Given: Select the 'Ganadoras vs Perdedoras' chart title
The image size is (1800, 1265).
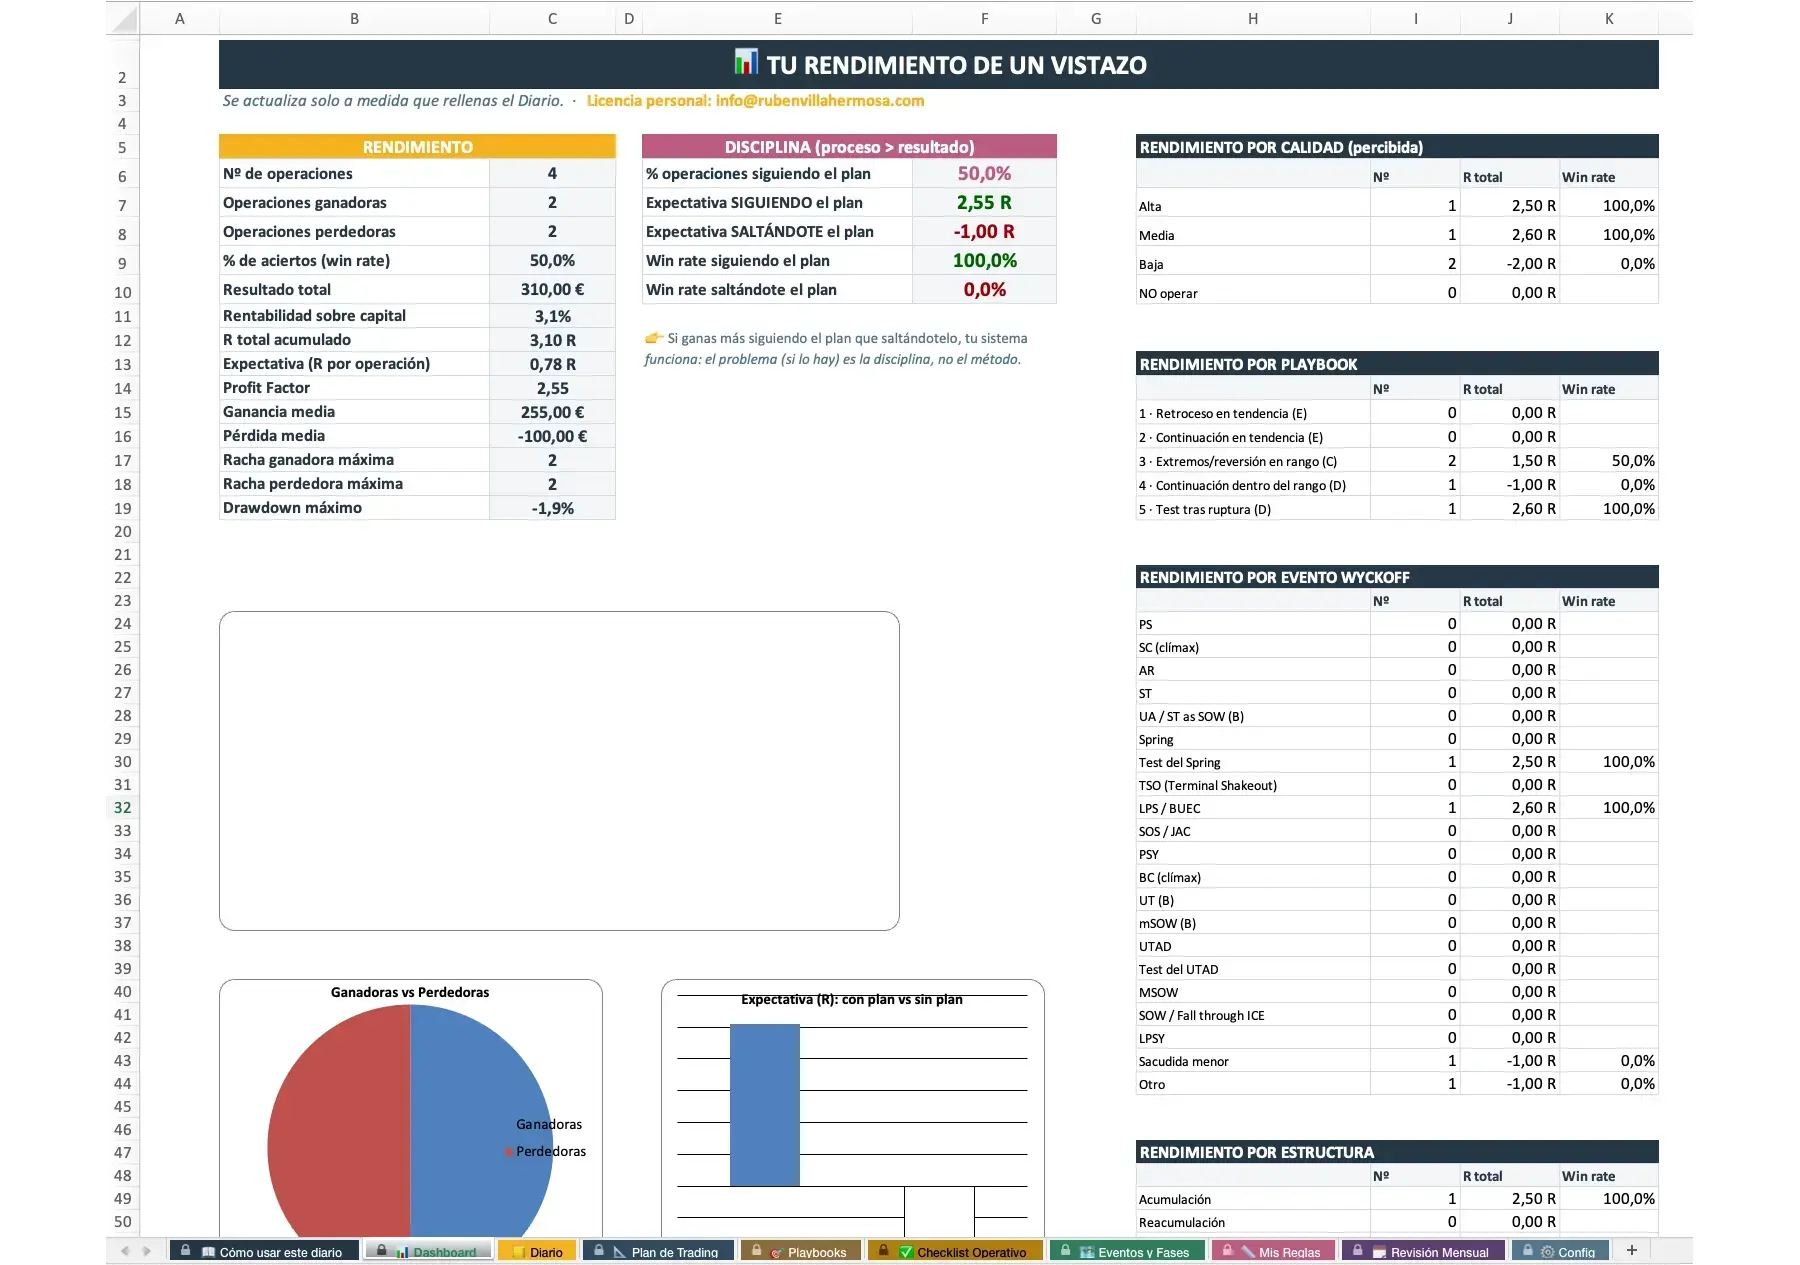Looking at the screenshot, I should click(410, 992).
